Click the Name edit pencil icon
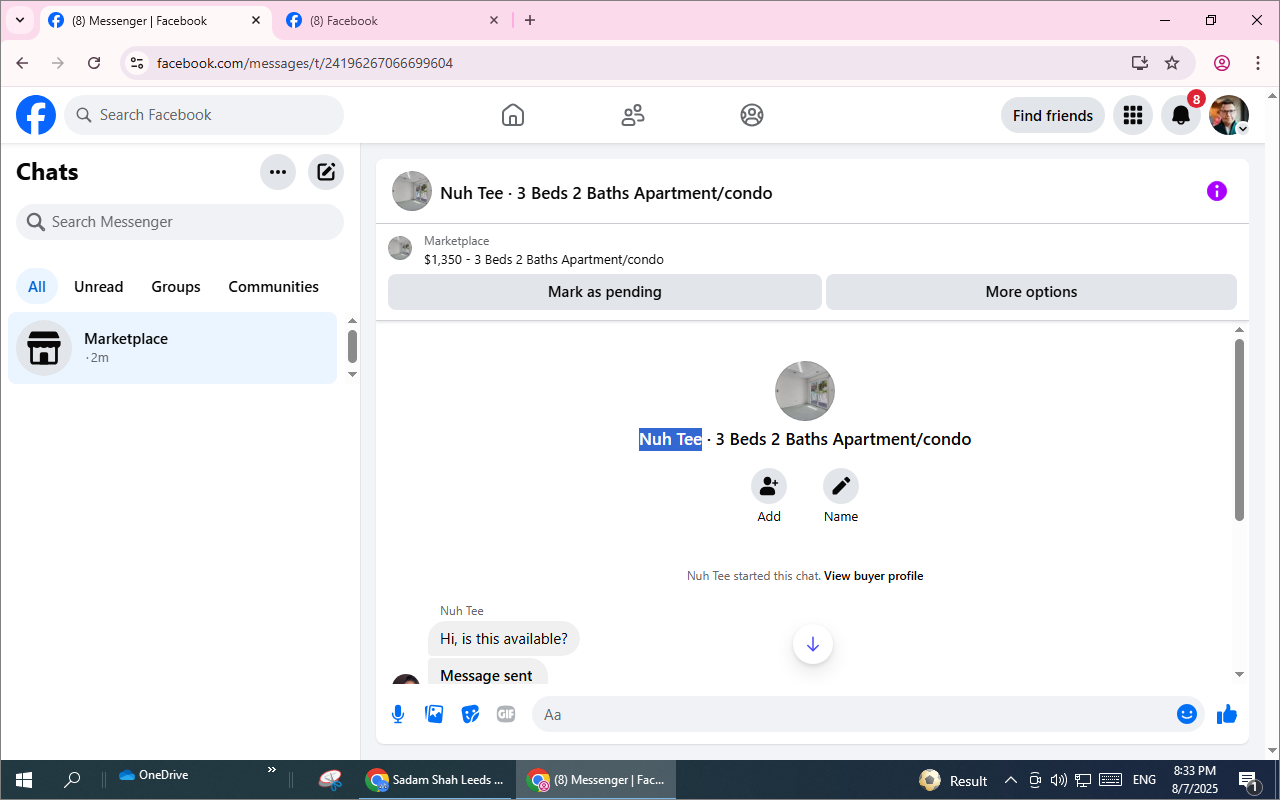Image resolution: width=1280 pixels, height=800 pixels. [841, 486]
